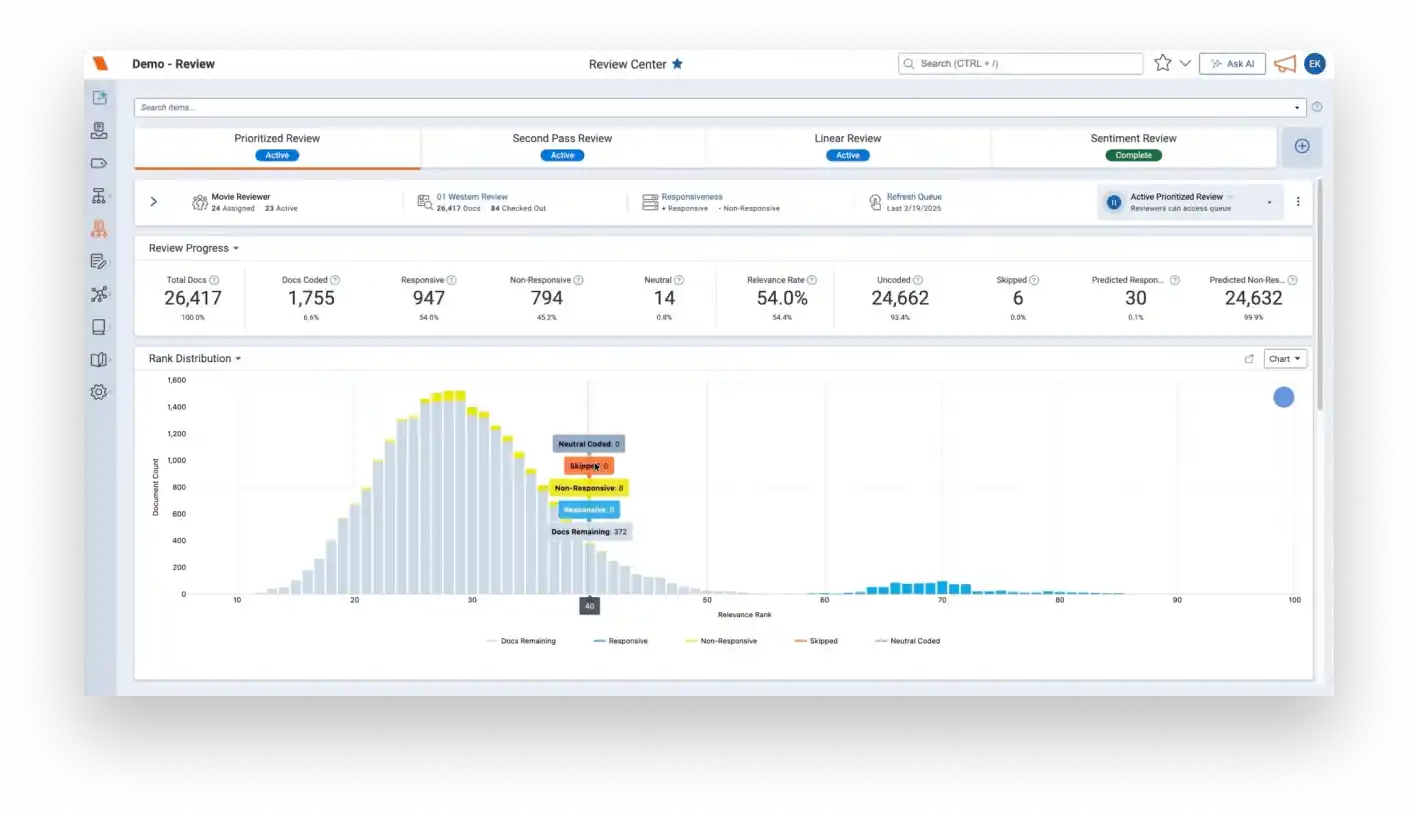Select the Prioritized Review tab

pos(277,147)
